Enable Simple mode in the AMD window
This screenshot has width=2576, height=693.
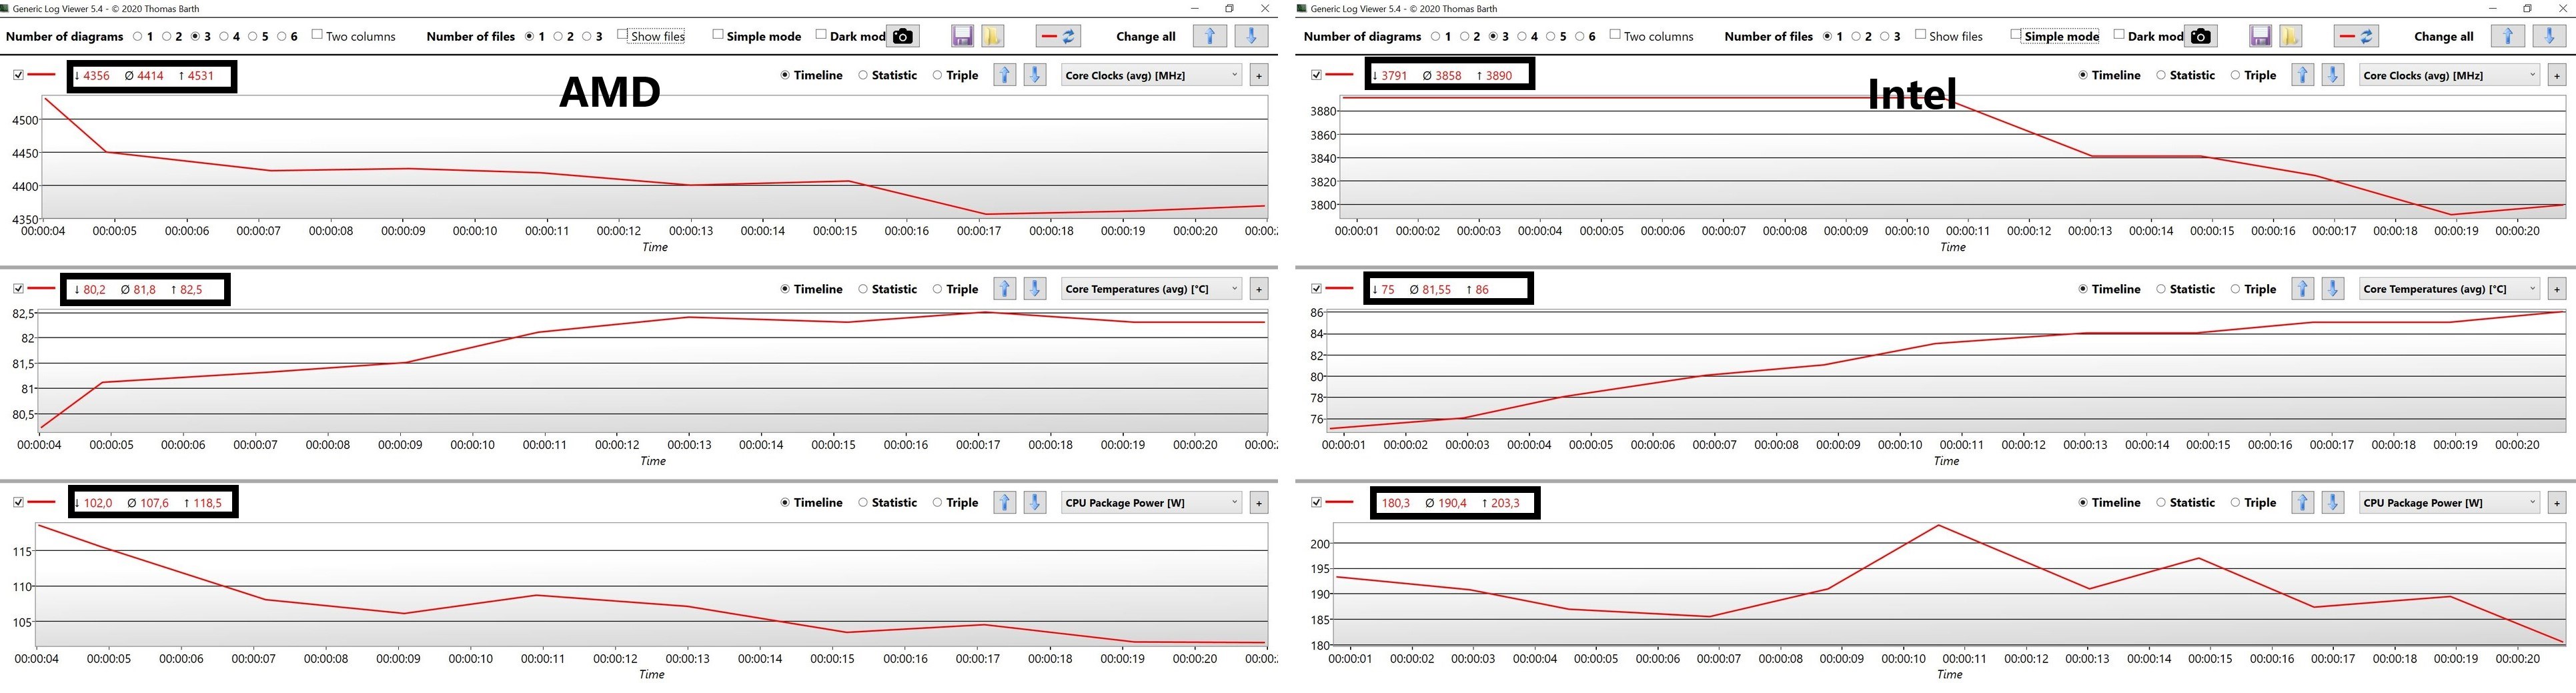click(x=717, y=35)
